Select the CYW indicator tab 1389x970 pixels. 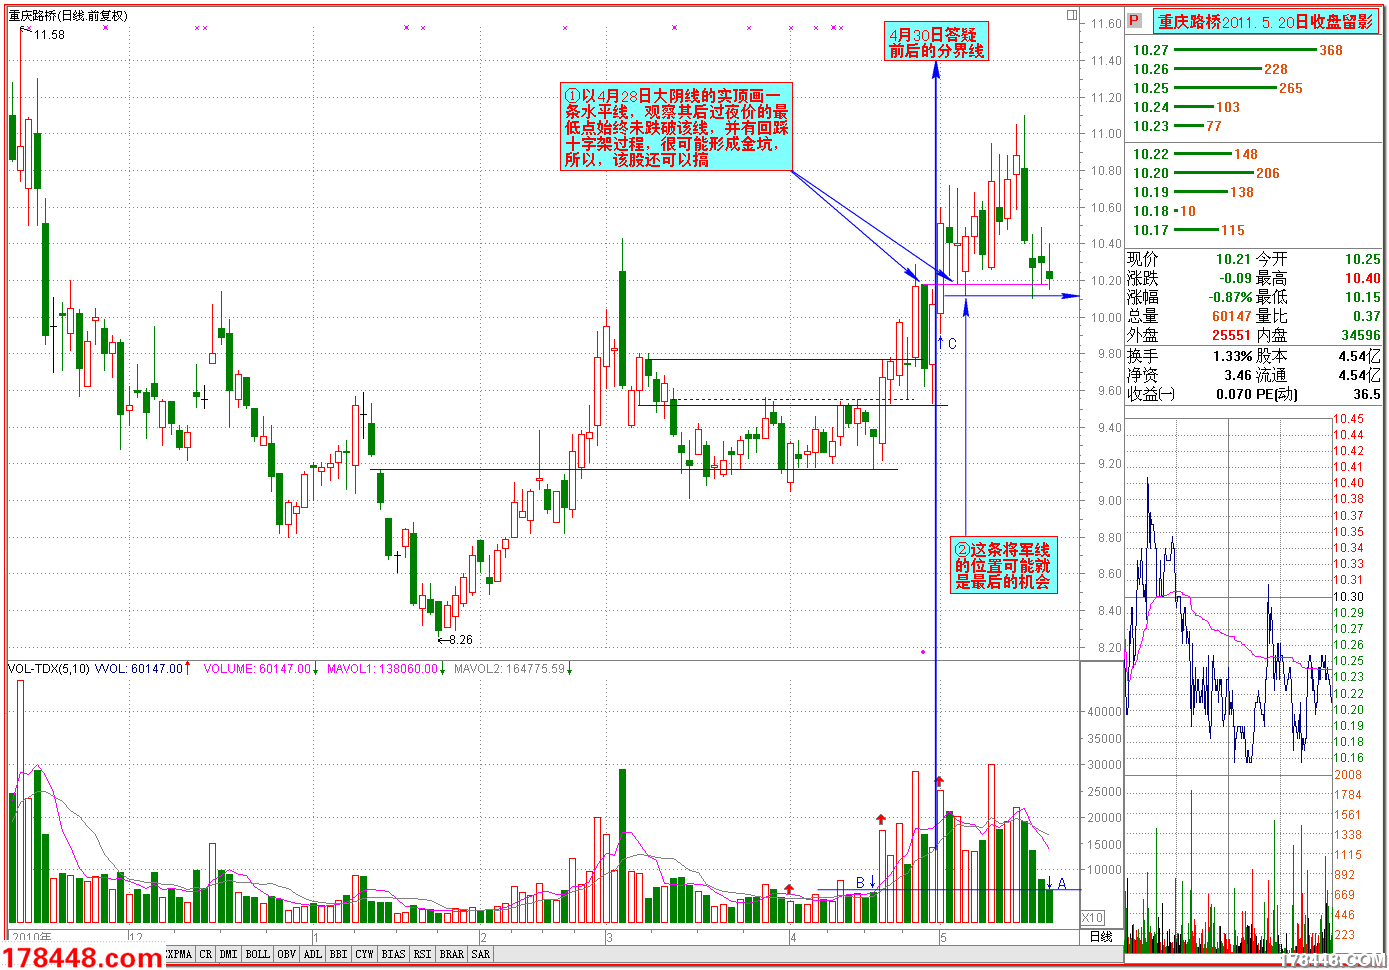(365, 954)
